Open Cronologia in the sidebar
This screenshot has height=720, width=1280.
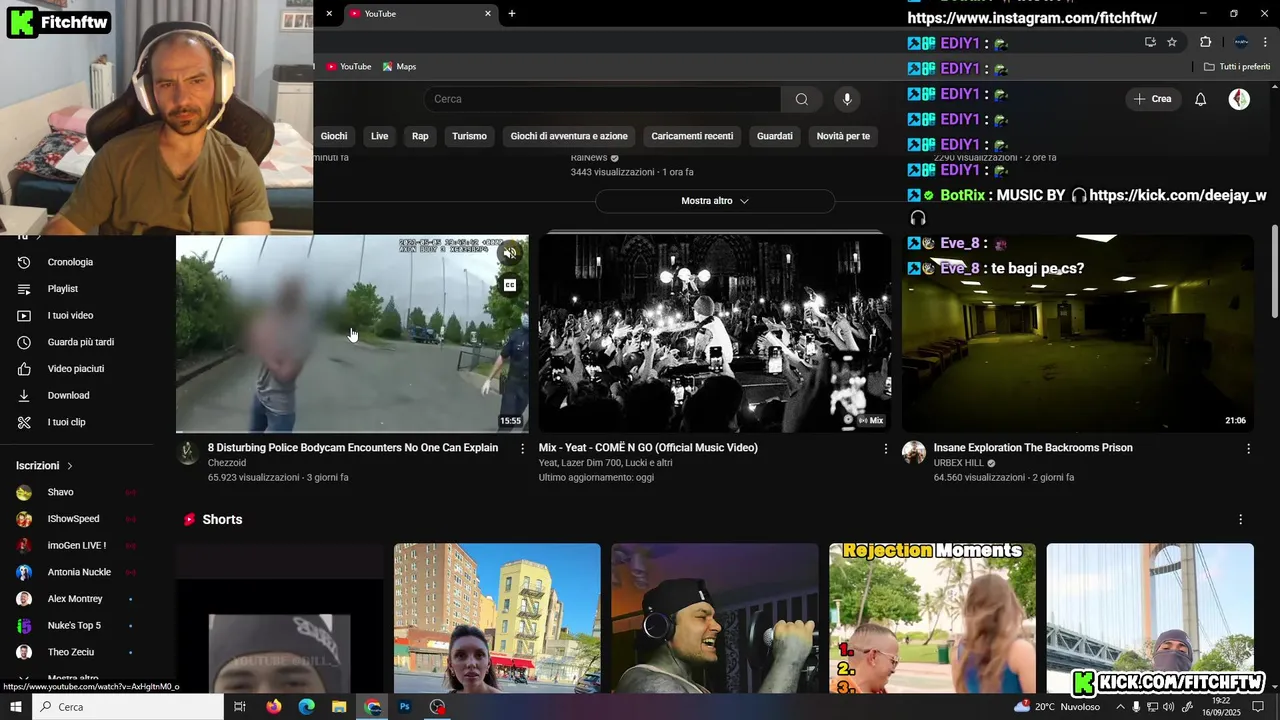pos(70,262)
